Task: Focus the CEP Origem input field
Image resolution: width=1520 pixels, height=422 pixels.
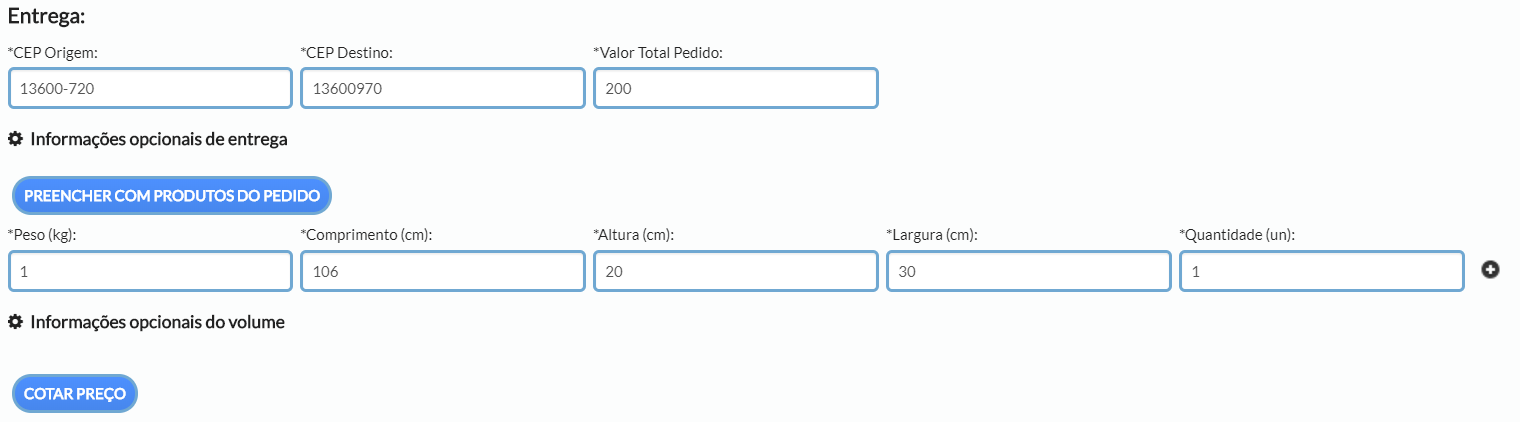Action: (150, 88)
